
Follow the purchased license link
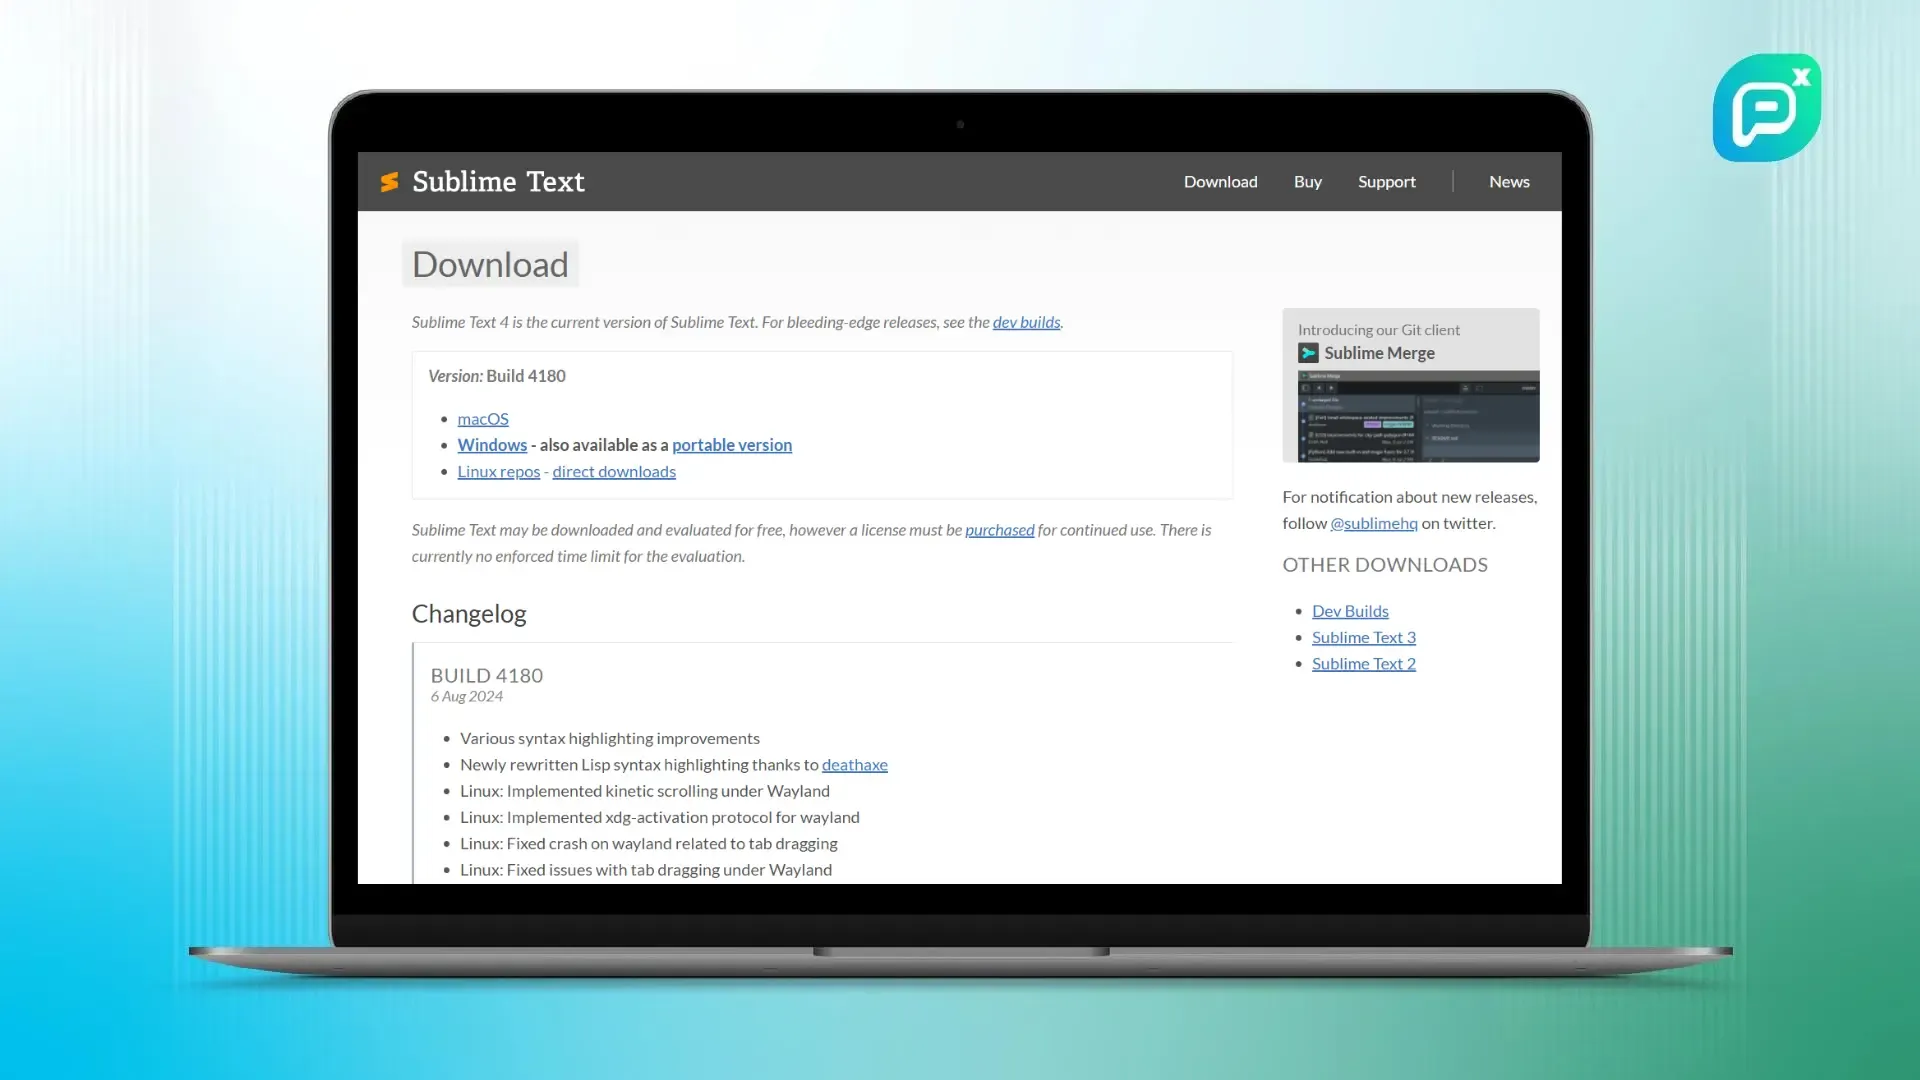[999, 530]
